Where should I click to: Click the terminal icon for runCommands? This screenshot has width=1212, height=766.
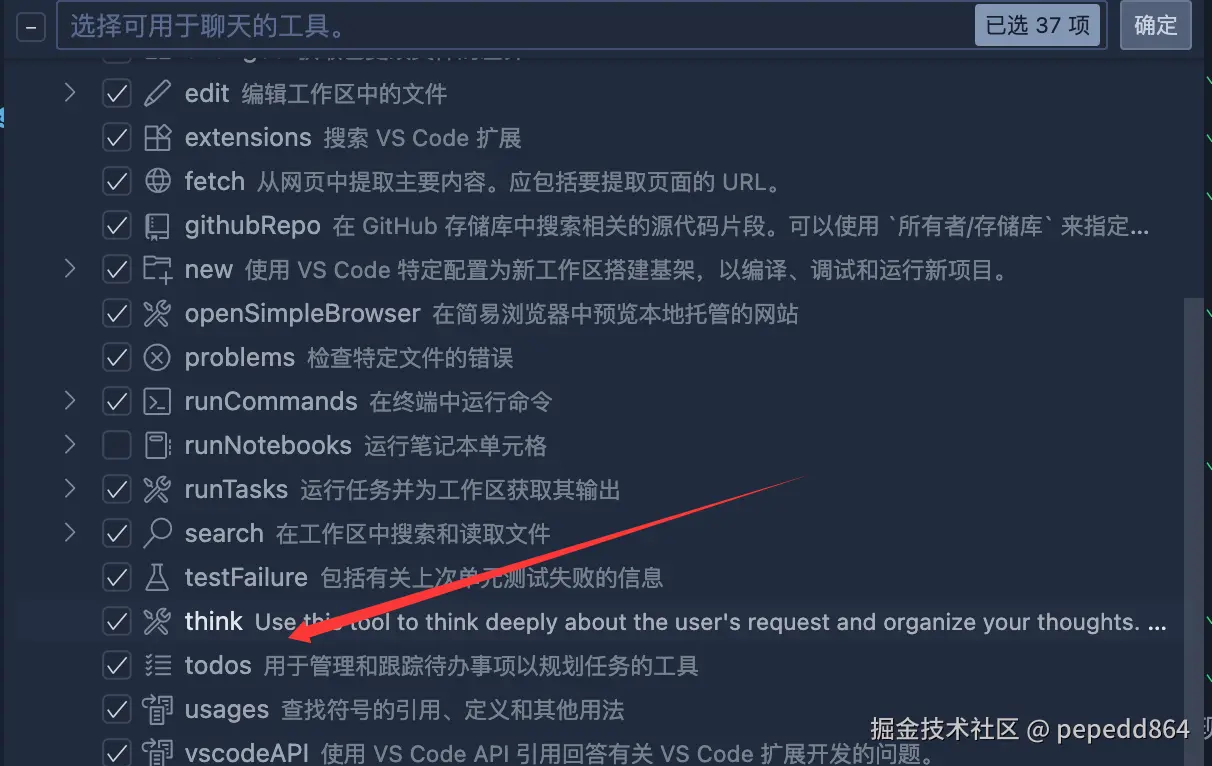[157, 402]
